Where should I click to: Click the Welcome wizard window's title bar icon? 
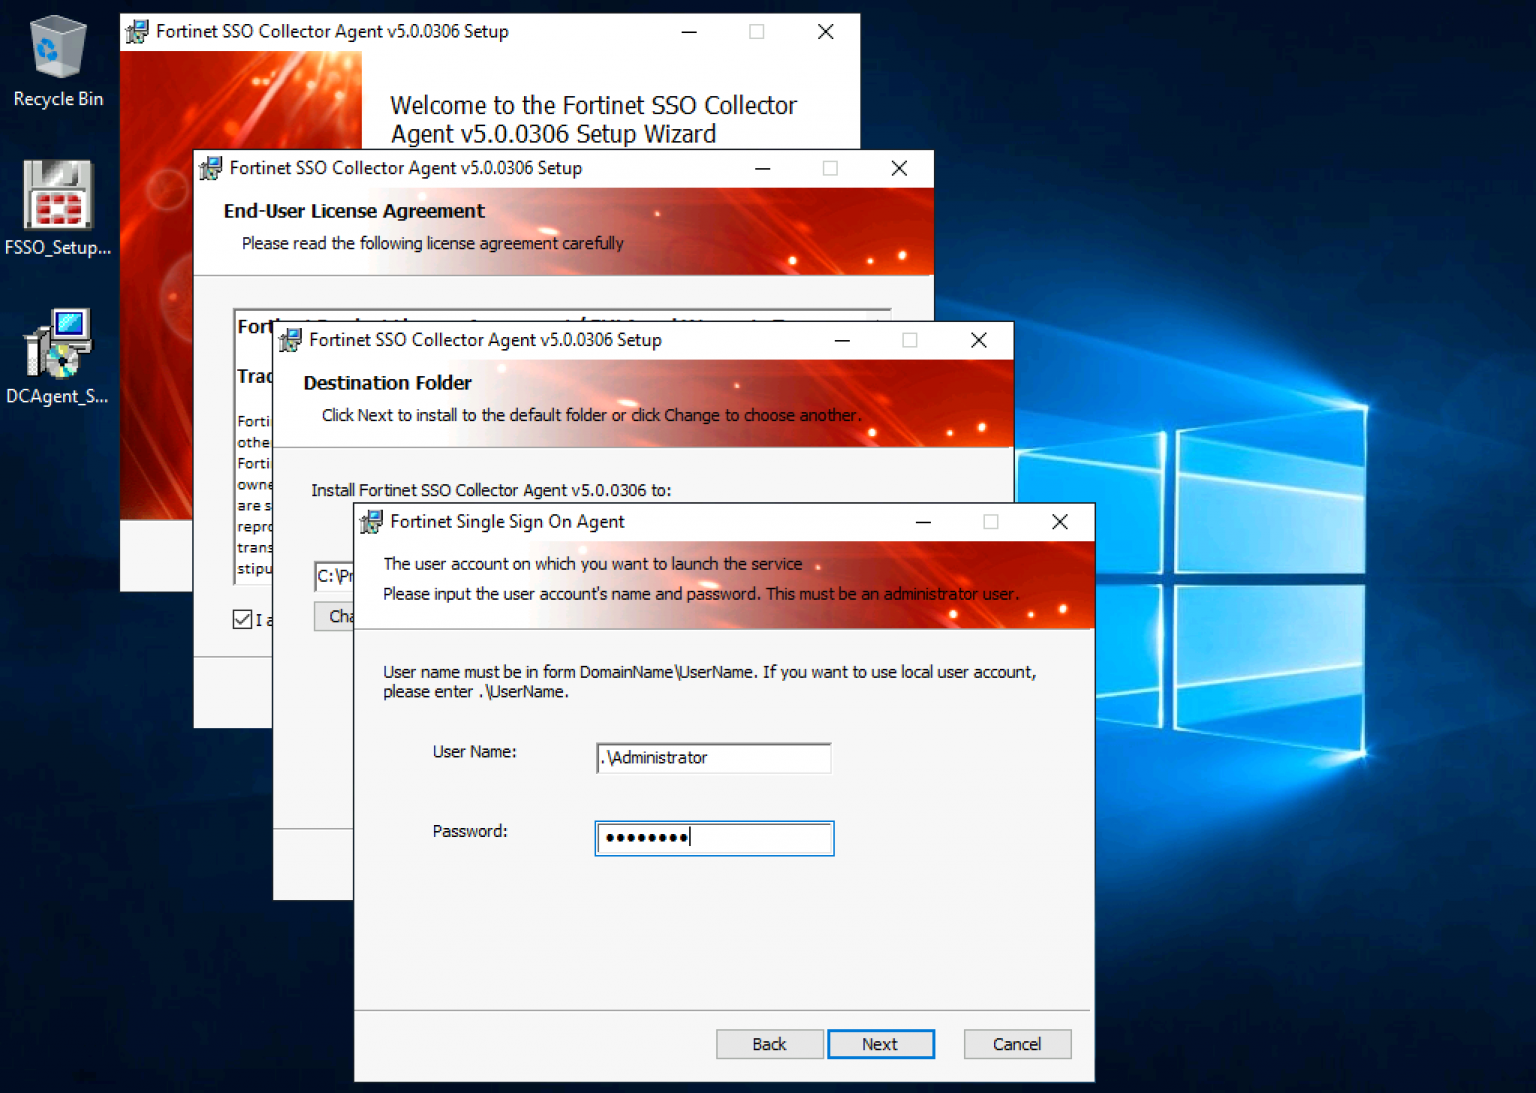pos(137,32)
